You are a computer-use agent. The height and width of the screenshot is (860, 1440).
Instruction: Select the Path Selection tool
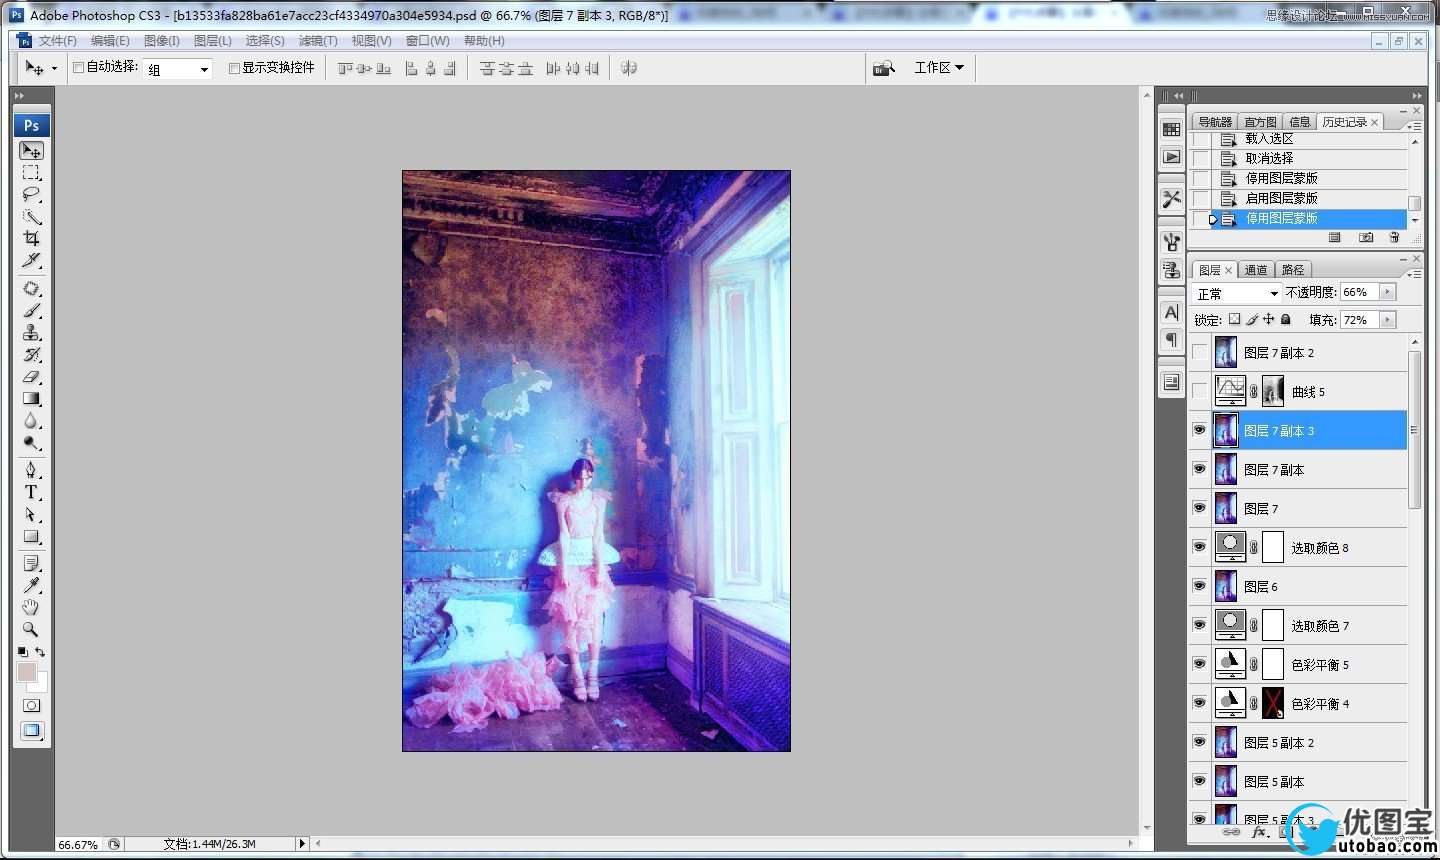coord(32,514)
